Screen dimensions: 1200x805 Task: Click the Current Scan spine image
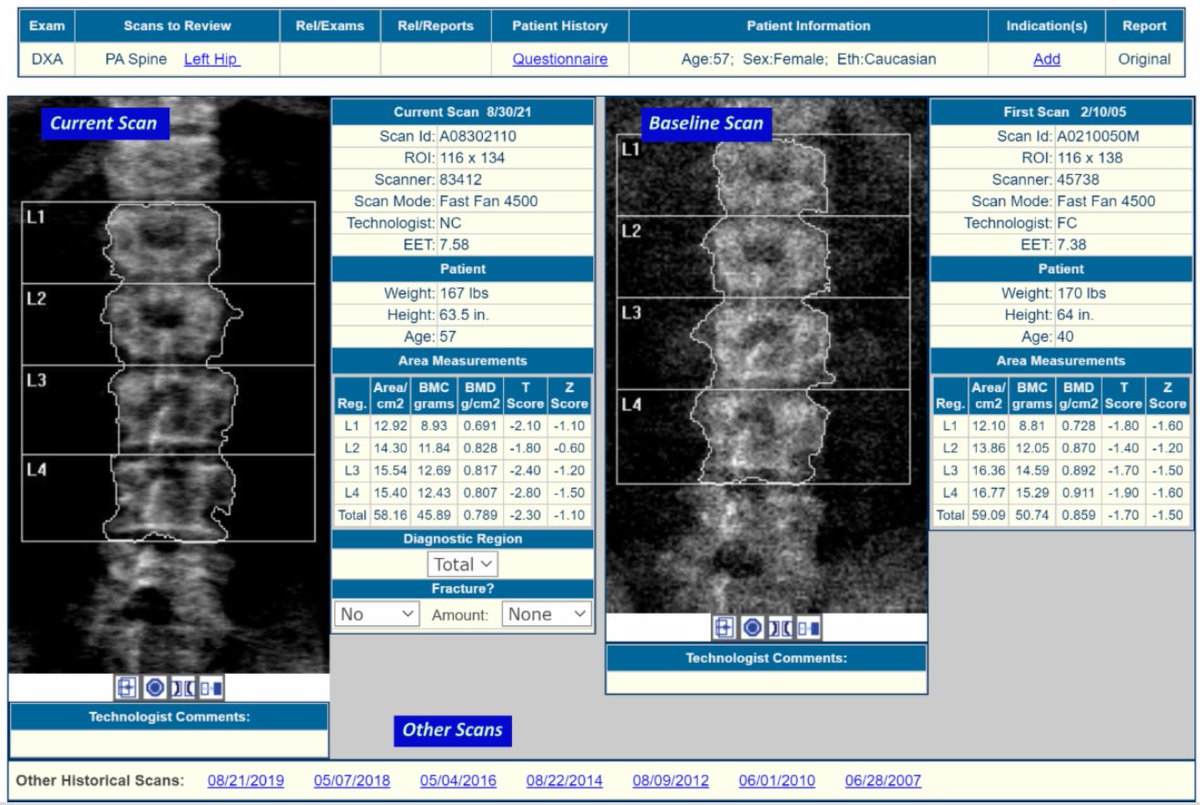(x=168, y=385)
